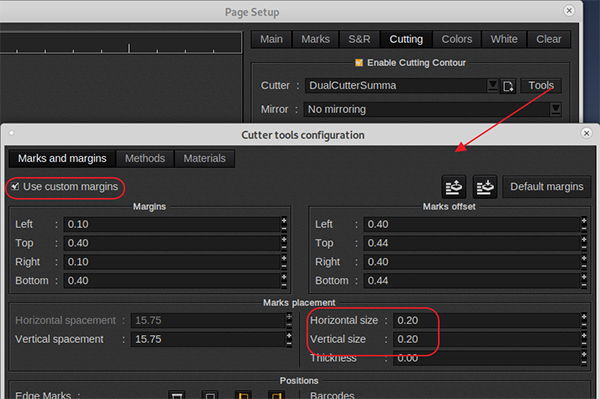
Task: Toggle the Use custom margins checkbox
Action: tap(15, 186)
